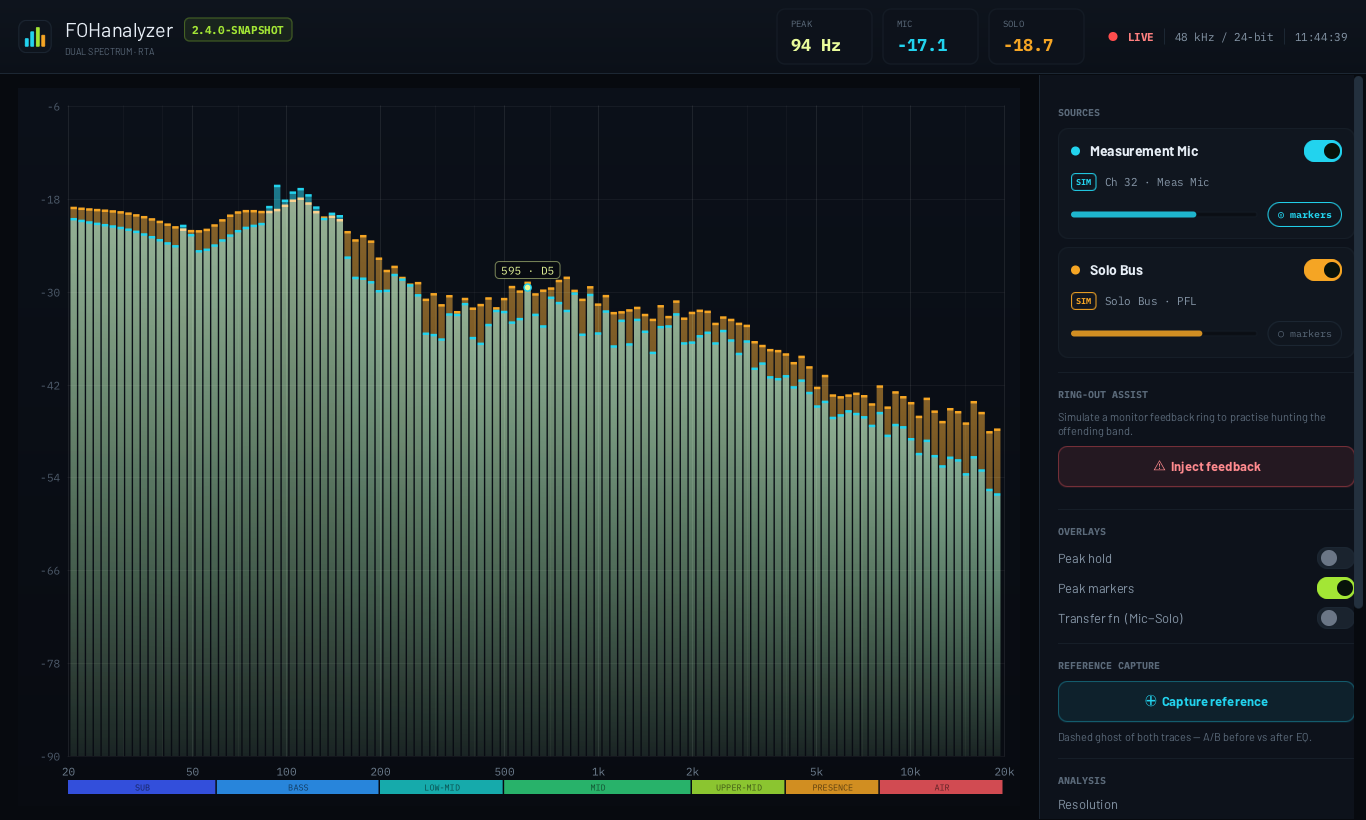Click the red LIVE status dot

click(x=1113, y=37)
